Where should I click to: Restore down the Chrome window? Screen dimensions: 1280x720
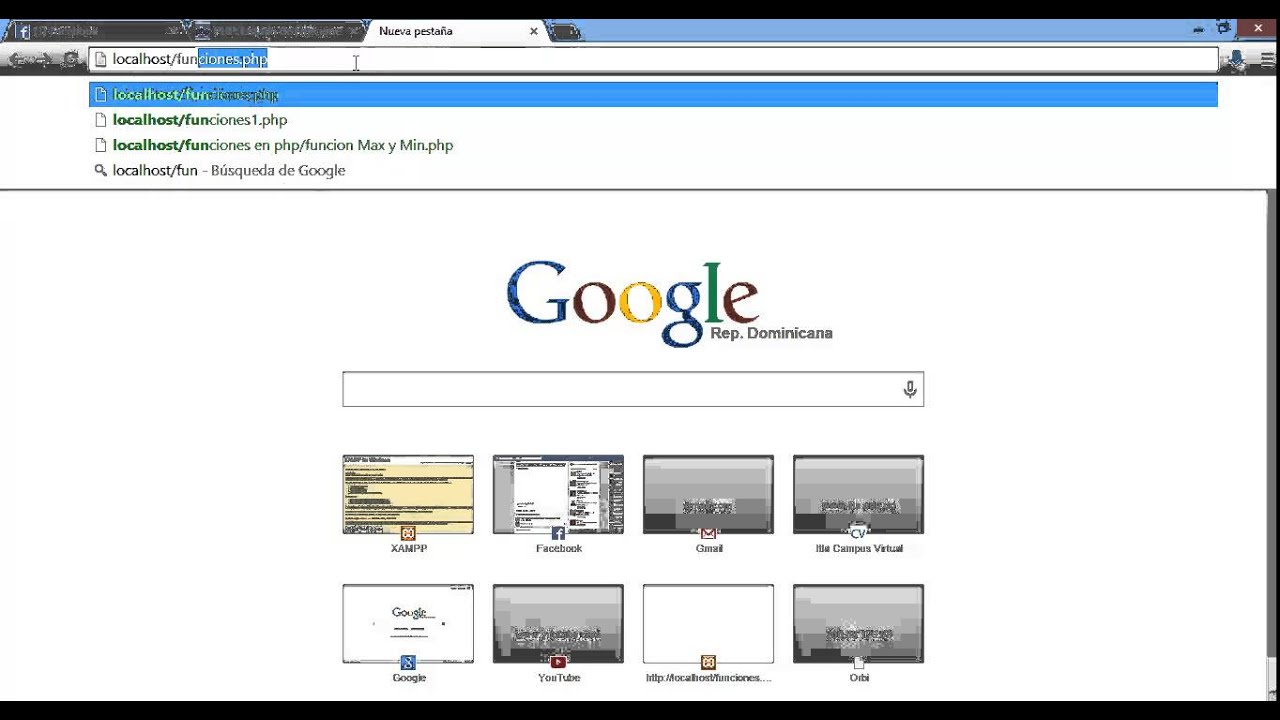(x=1224, y=29)
